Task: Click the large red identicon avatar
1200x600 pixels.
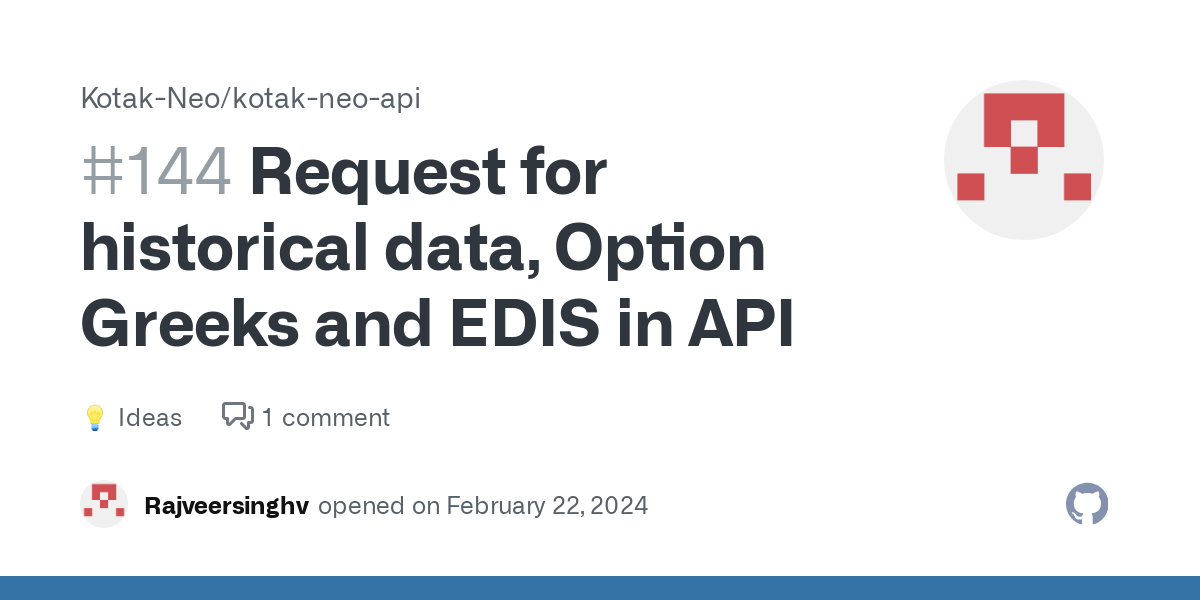Action: 1023,160
